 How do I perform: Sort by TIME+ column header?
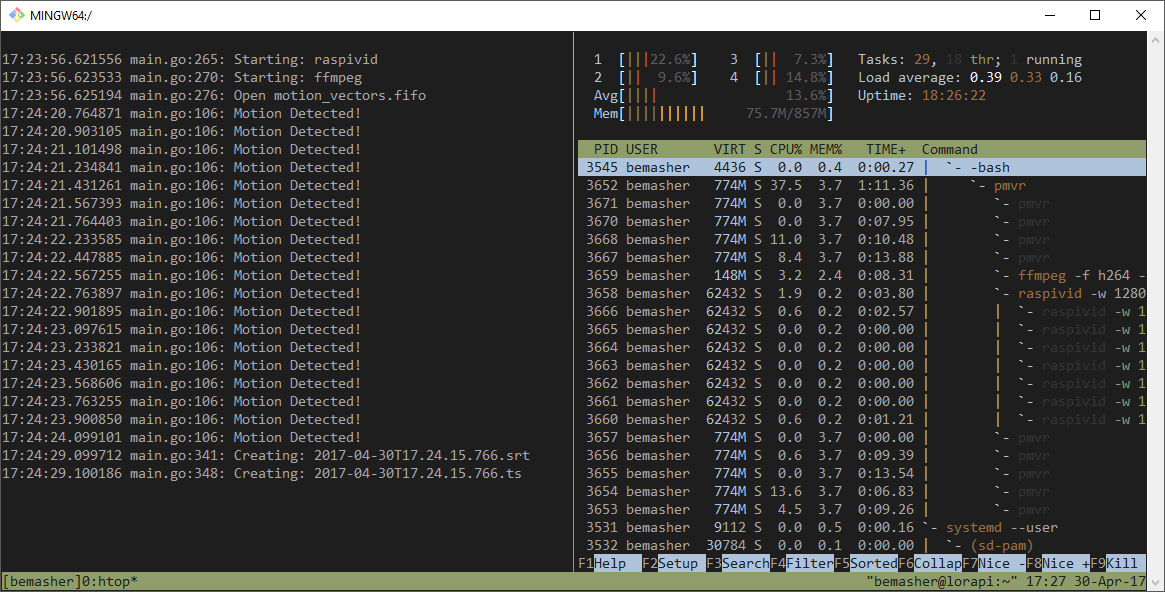pyautogui.click(x=886, y=149)
